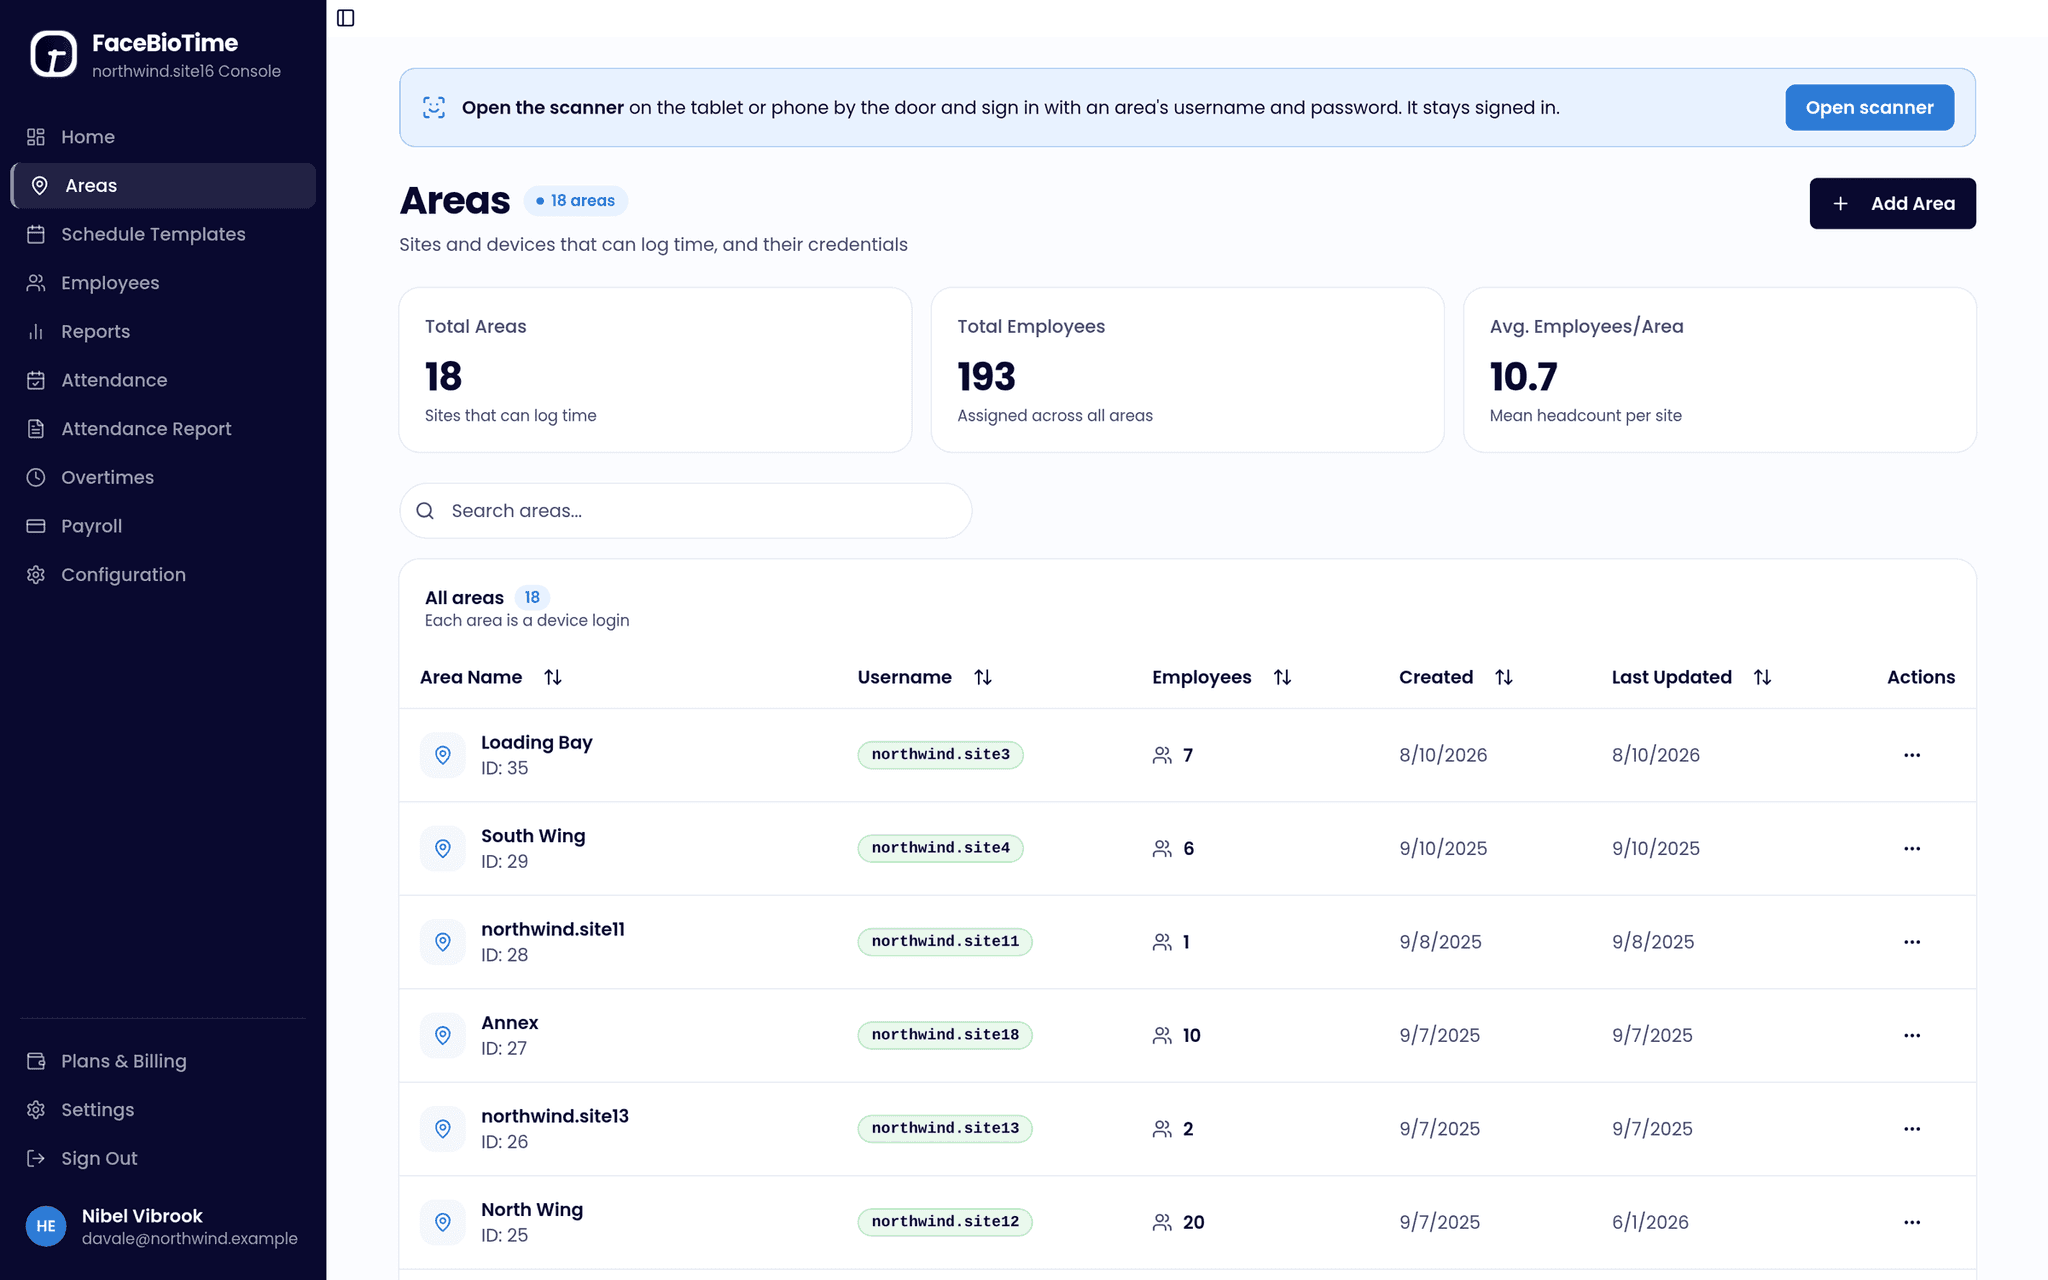Click the South Wing location pin icon
The width and height of the screenshot is (2048, 1280).
click(x=443, y=849)
